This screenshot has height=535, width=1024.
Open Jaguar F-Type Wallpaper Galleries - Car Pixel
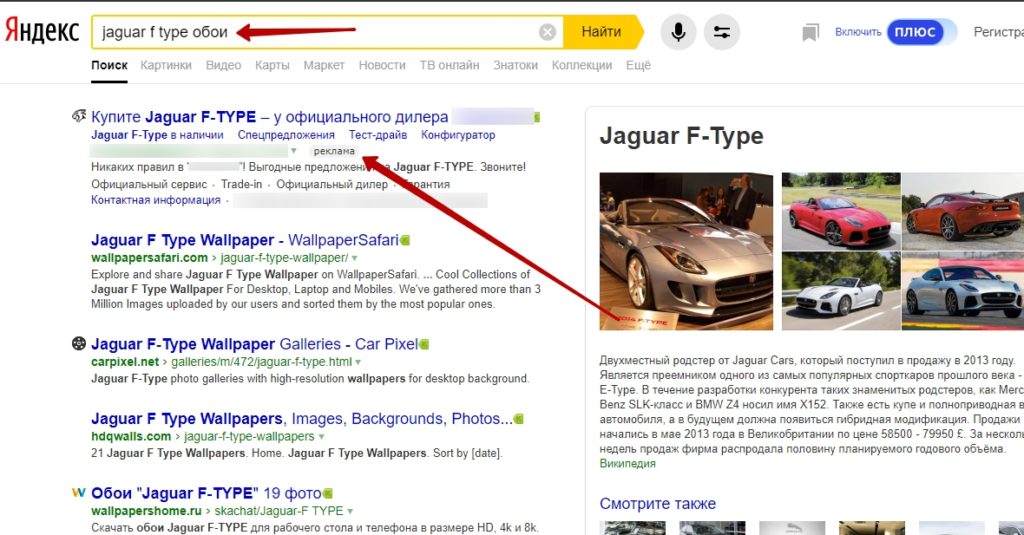tap(255, 344)
